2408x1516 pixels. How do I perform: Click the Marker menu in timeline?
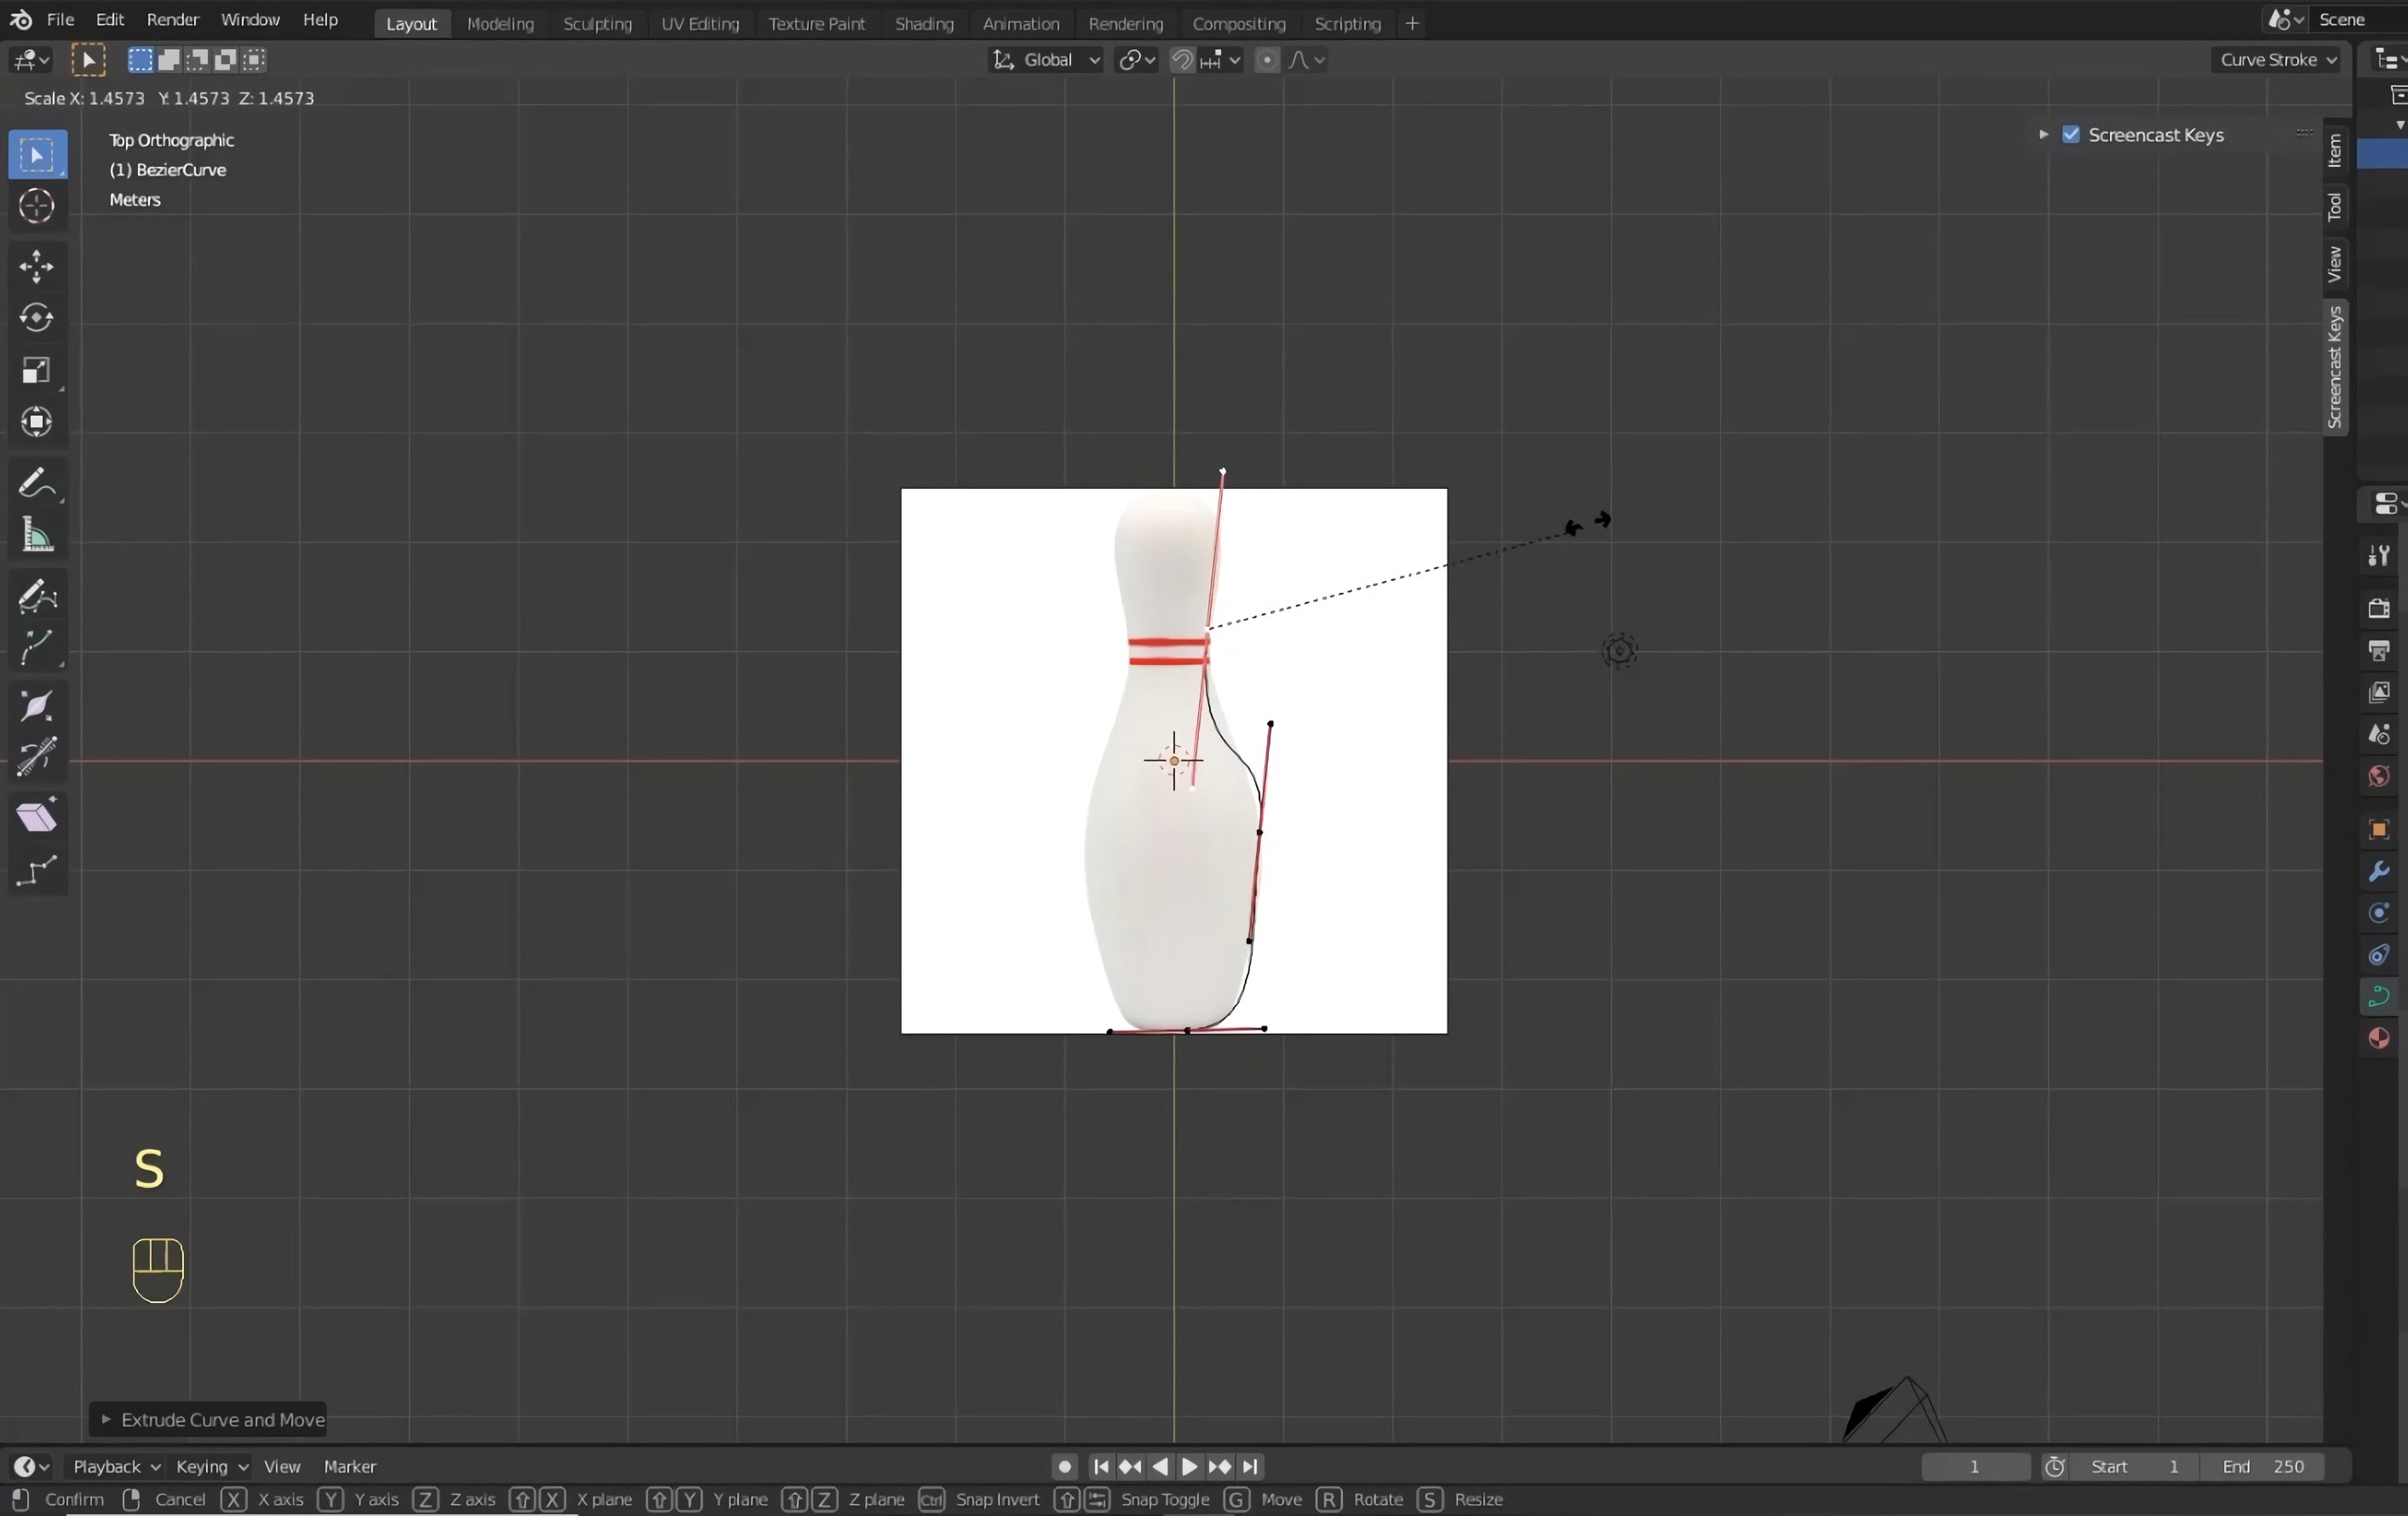[349, 1466]
